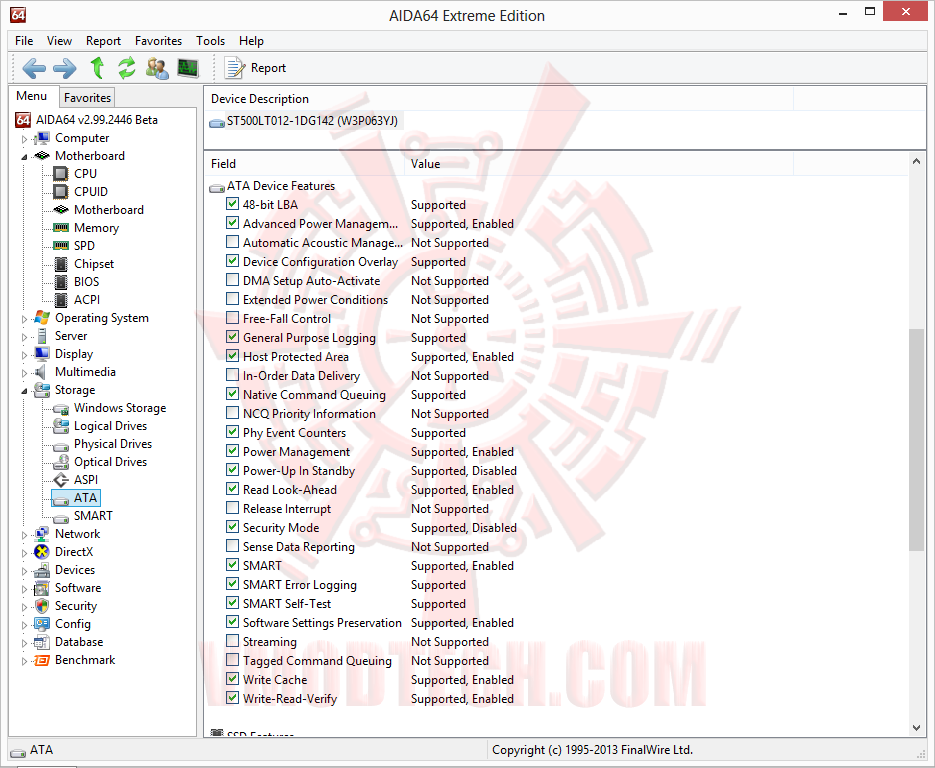Open the Physical Drives icon
Viewport: 935px width, 768px height.
pyautogui.click(x=60, y=446)
